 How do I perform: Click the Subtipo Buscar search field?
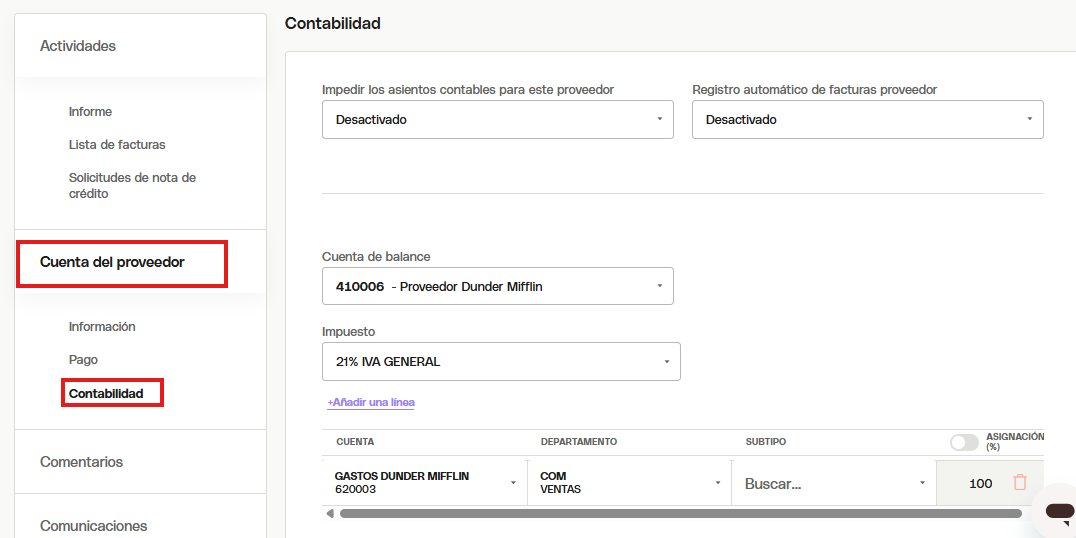point(834,483)
